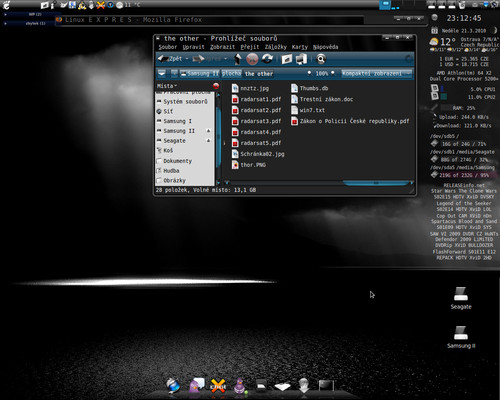This screenshot has height=400, width=500.
Task: Eject the Samsung II drive in sidebar
Action: click(209, 131)
